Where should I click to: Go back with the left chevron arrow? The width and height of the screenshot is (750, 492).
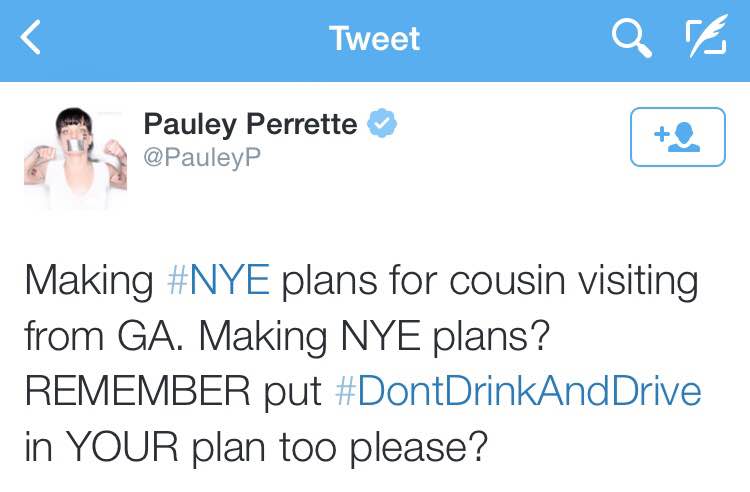click(x=31, y=37)
